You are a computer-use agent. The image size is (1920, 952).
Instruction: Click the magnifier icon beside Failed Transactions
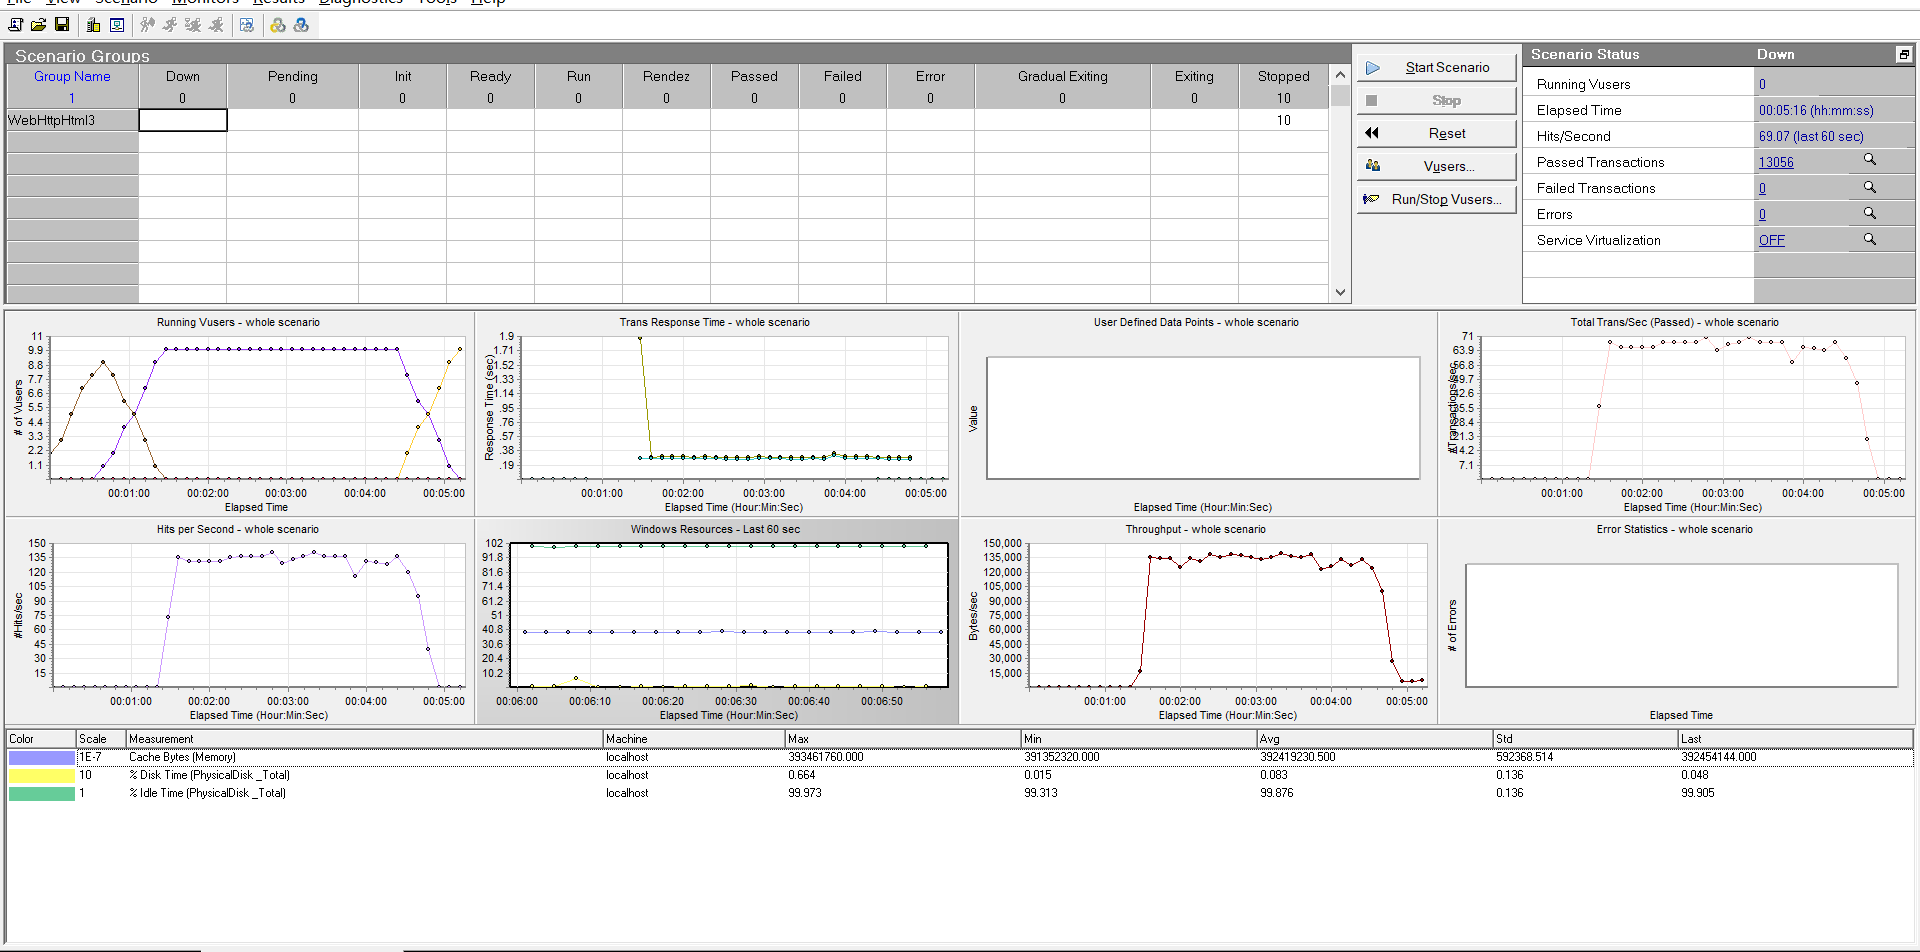tap(1869, 187)
